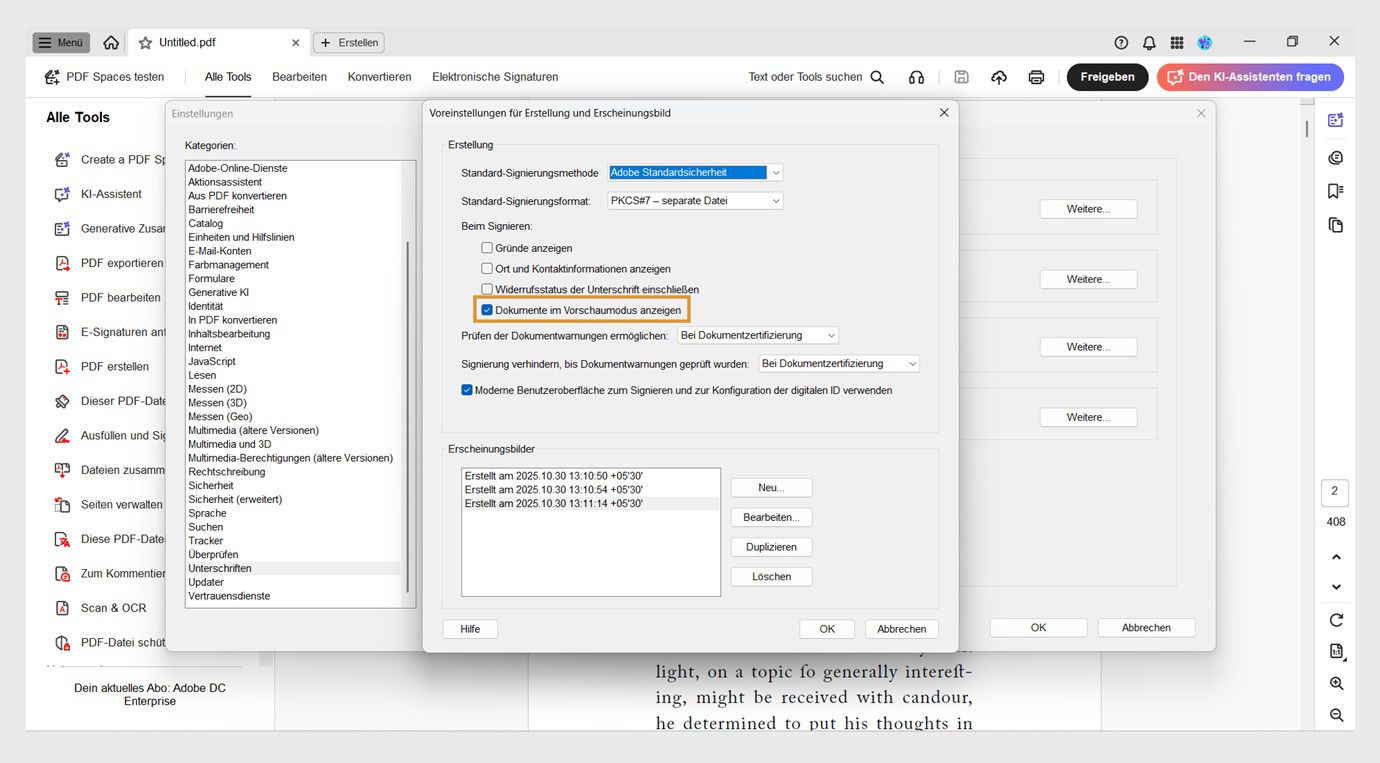Click the Text oder Tools suchen field

(x=805, y=77)
